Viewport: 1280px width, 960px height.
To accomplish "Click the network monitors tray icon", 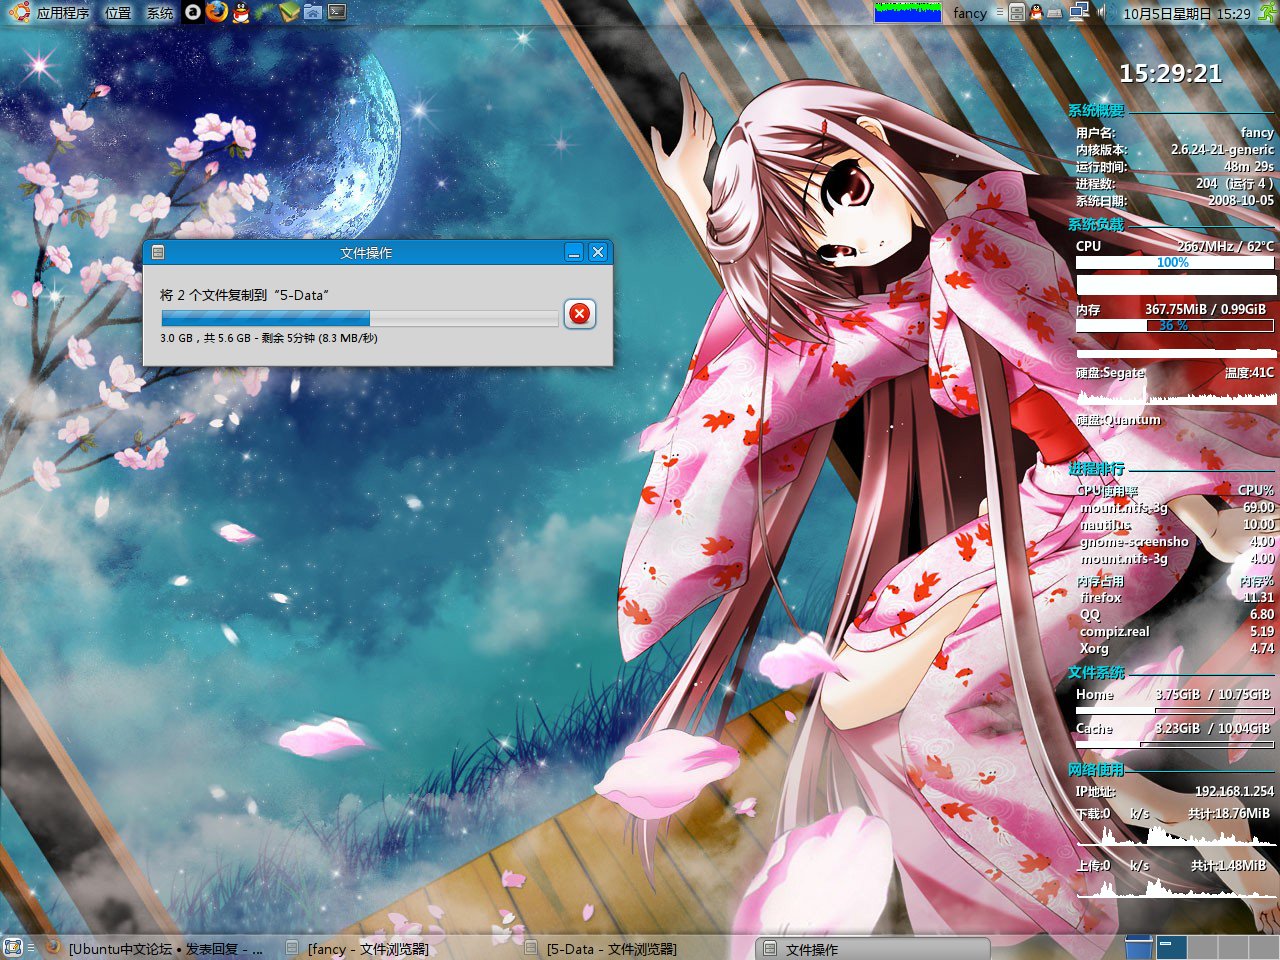I will [1078, 12].
